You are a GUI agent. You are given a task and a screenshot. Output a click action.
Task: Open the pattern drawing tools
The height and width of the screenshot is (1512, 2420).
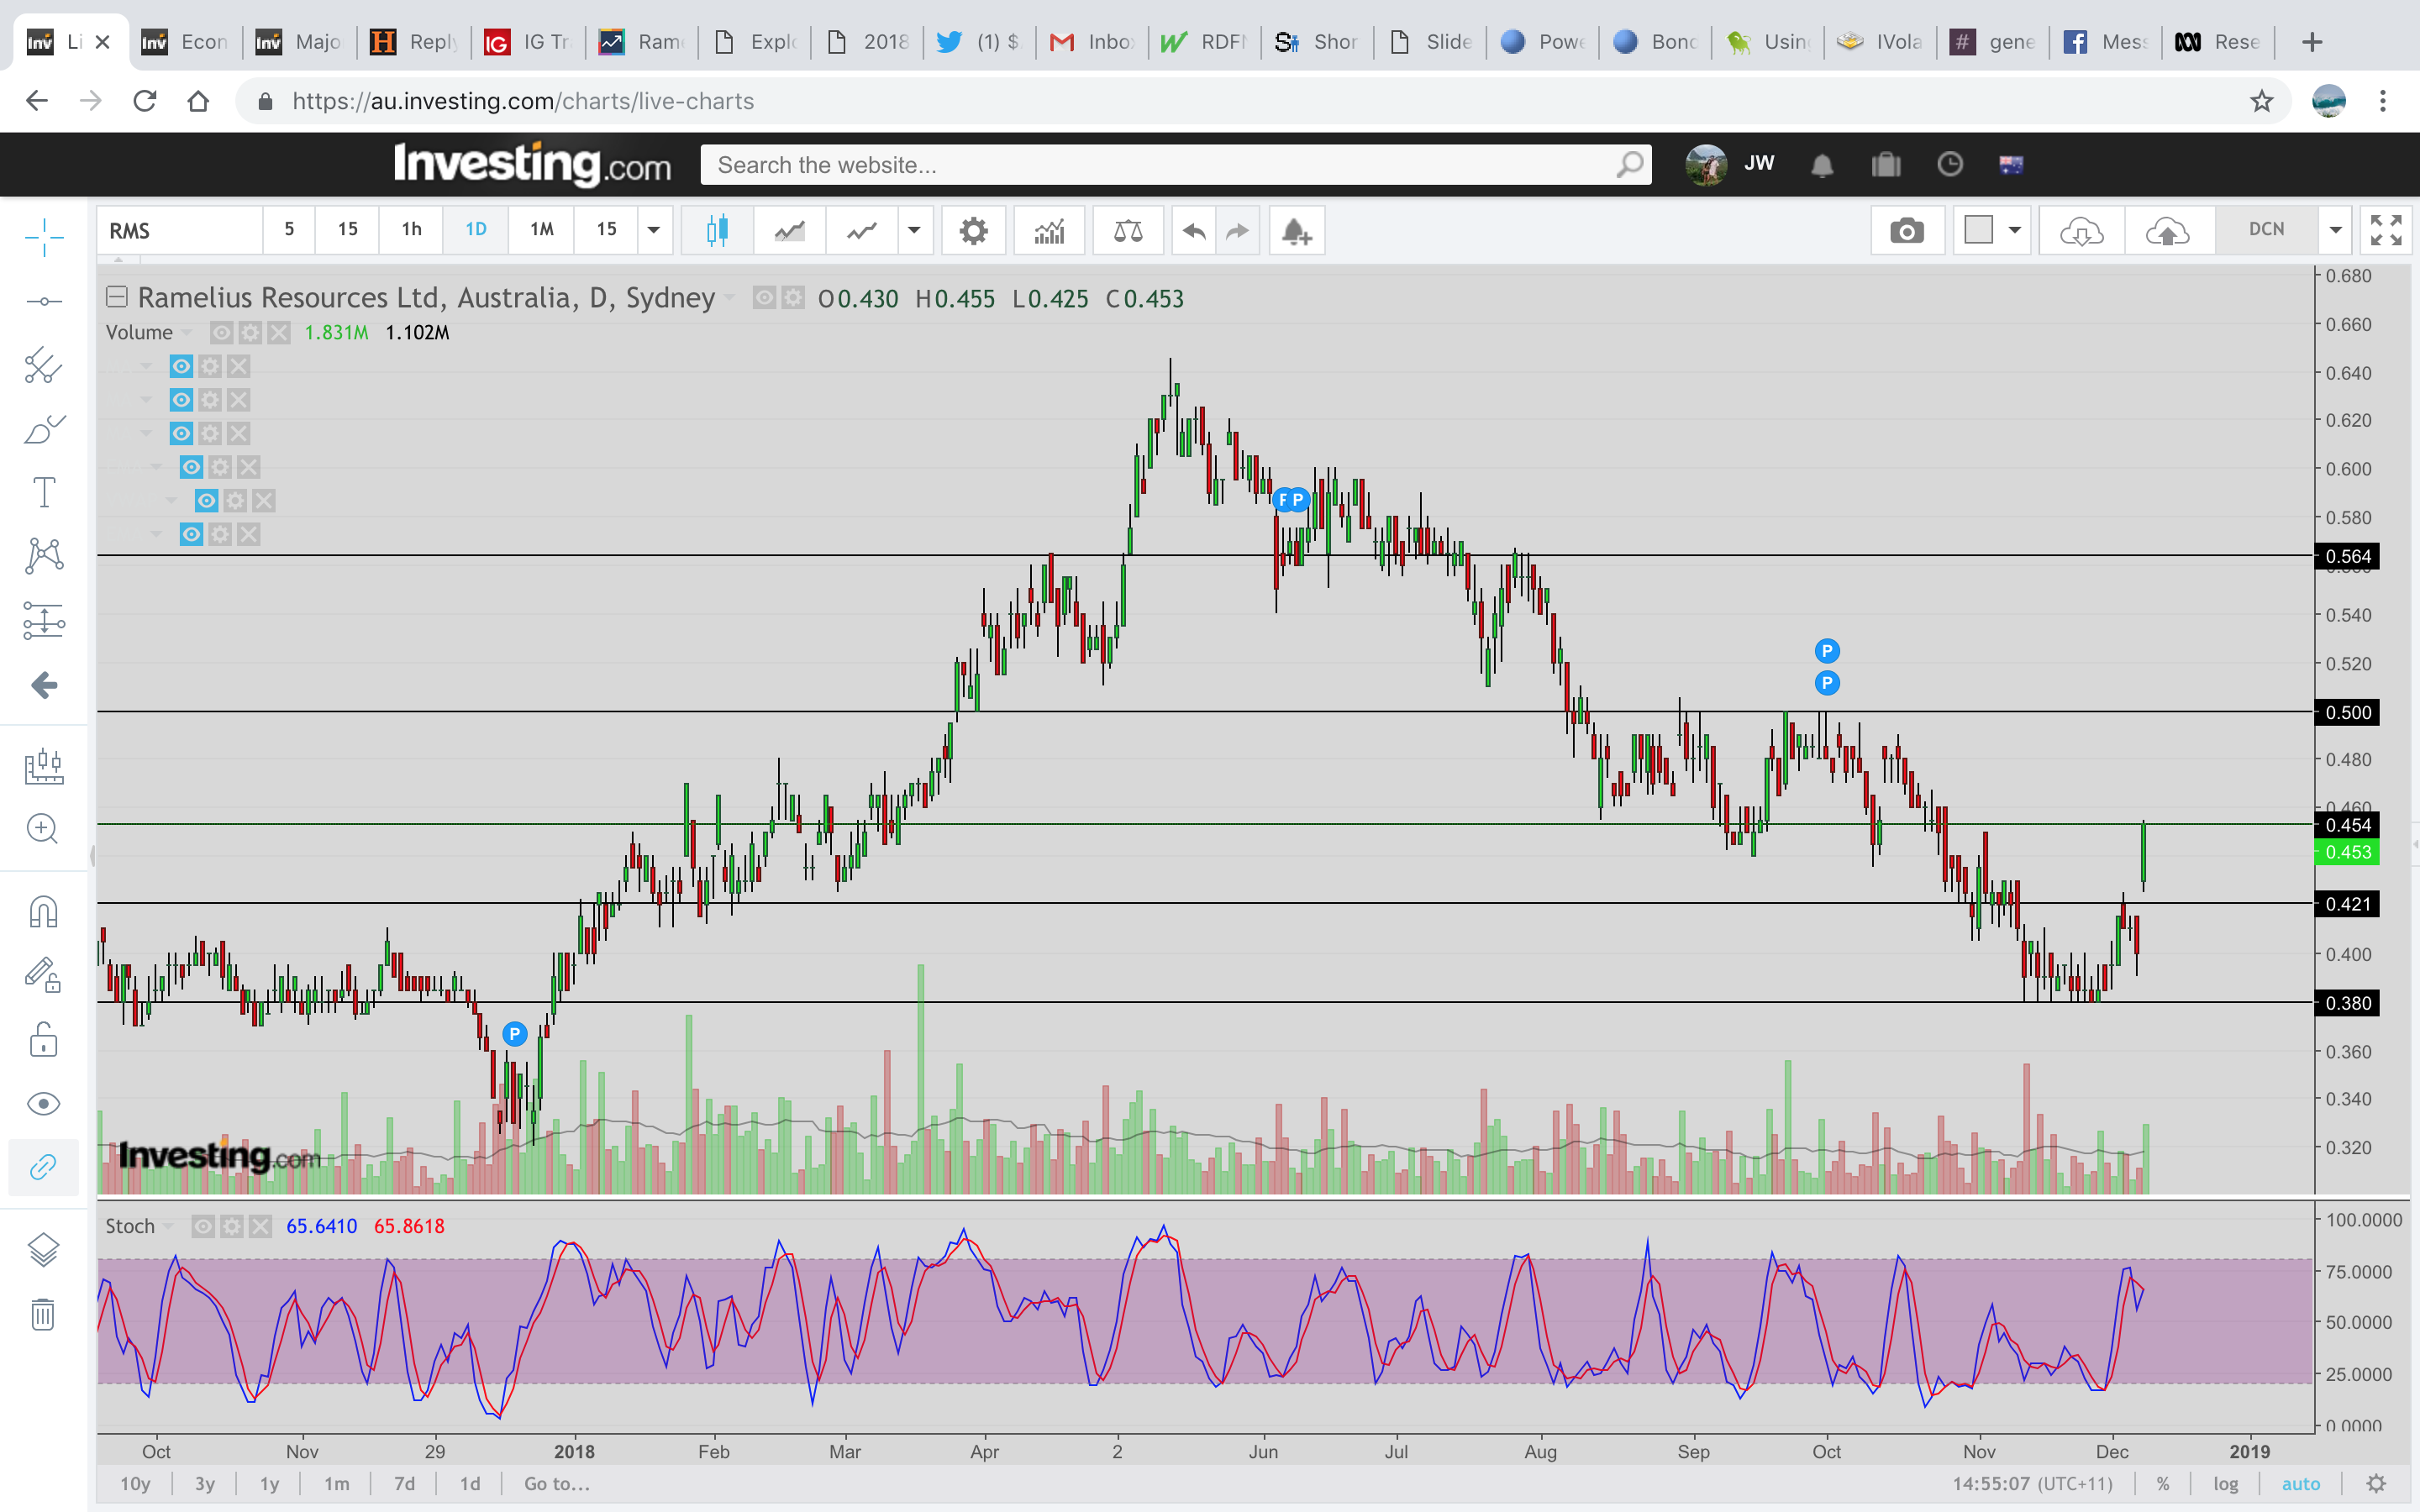pos(44,556)
